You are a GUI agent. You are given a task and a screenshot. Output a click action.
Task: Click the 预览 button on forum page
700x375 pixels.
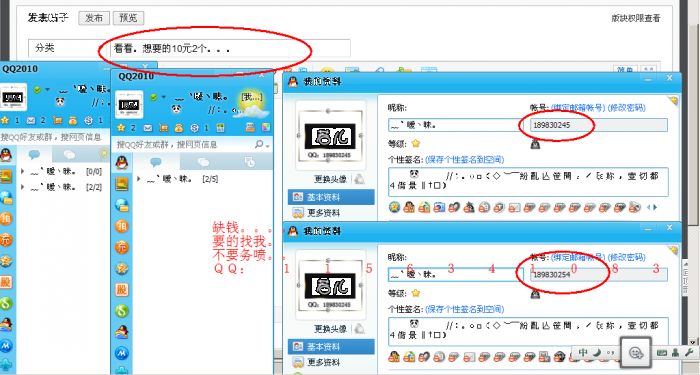pyautogui.click(x=128, y=18)
